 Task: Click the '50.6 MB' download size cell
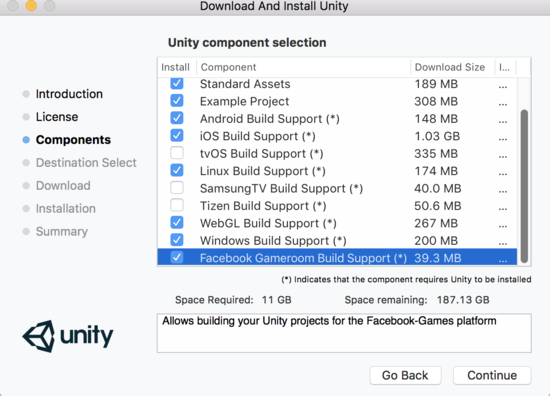(x=438, y=206)
